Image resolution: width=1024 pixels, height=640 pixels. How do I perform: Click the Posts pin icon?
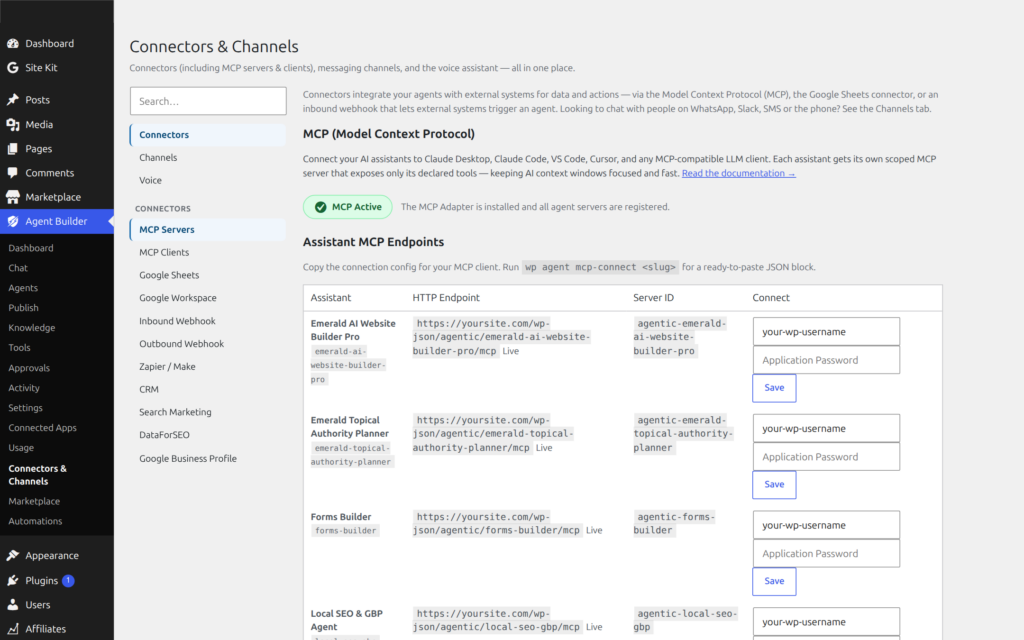pos(12,100)
